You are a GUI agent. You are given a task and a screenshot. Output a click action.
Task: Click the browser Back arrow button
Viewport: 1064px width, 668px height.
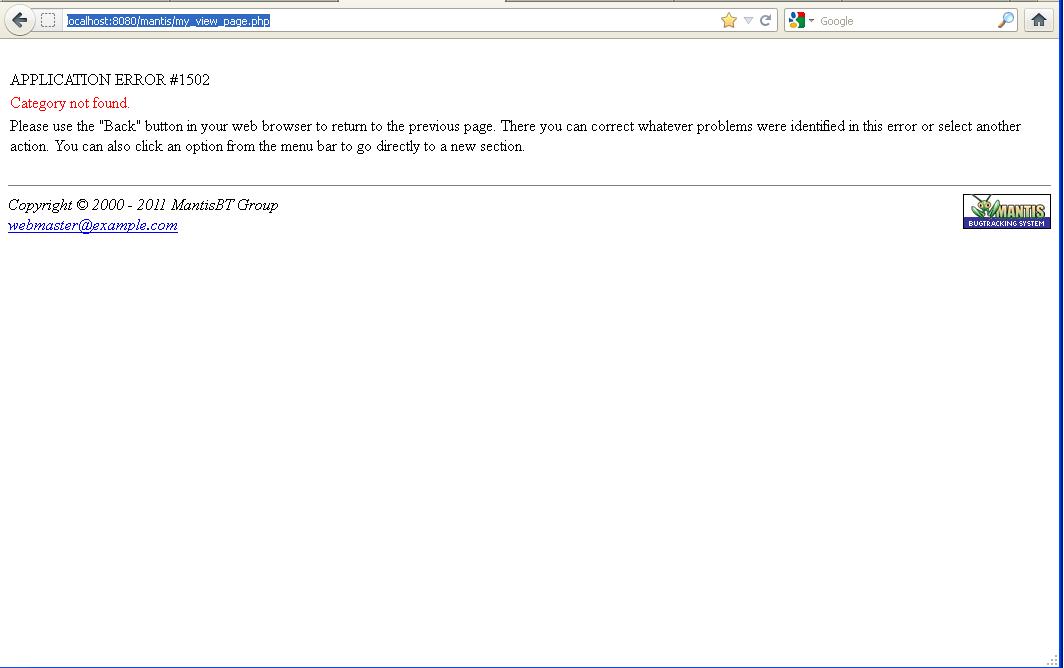20,20
